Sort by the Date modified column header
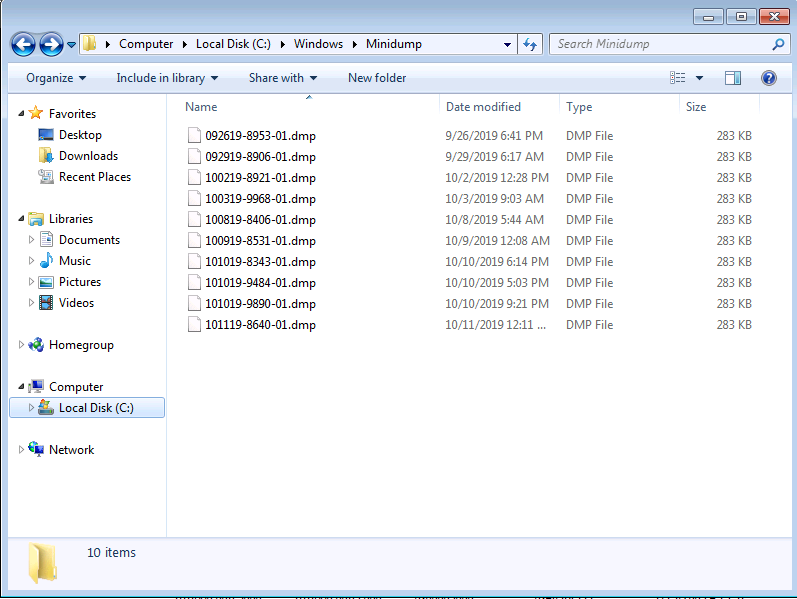The height and width of the screenshot is (599, 797). (483, 107)
